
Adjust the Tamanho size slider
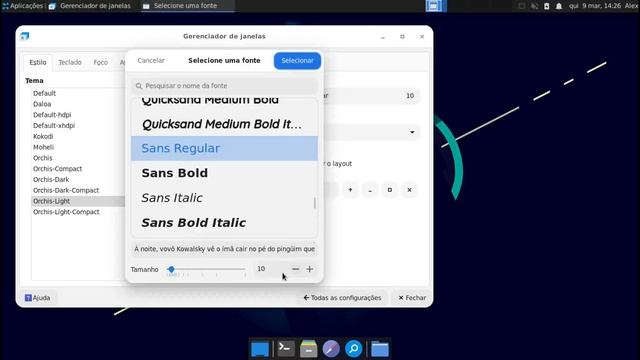coord(207,269)
